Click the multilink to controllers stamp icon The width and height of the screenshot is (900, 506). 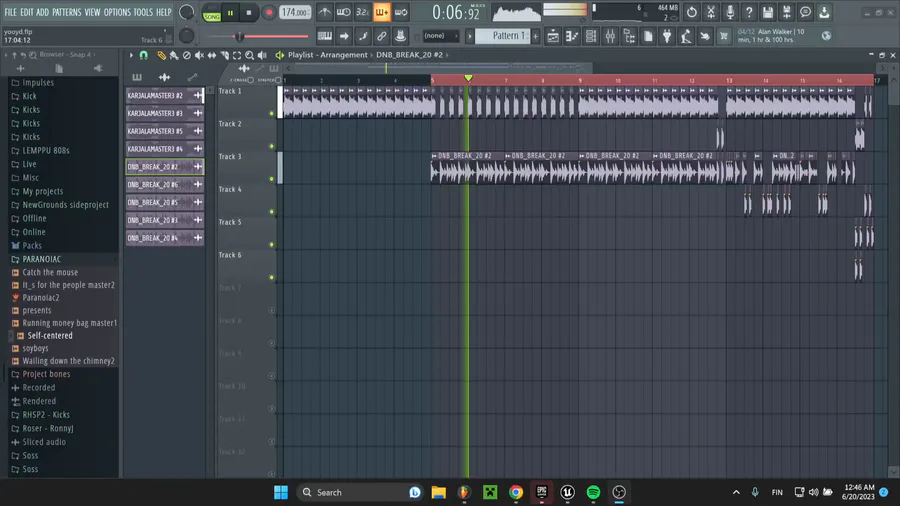click(x=401, y=36)
